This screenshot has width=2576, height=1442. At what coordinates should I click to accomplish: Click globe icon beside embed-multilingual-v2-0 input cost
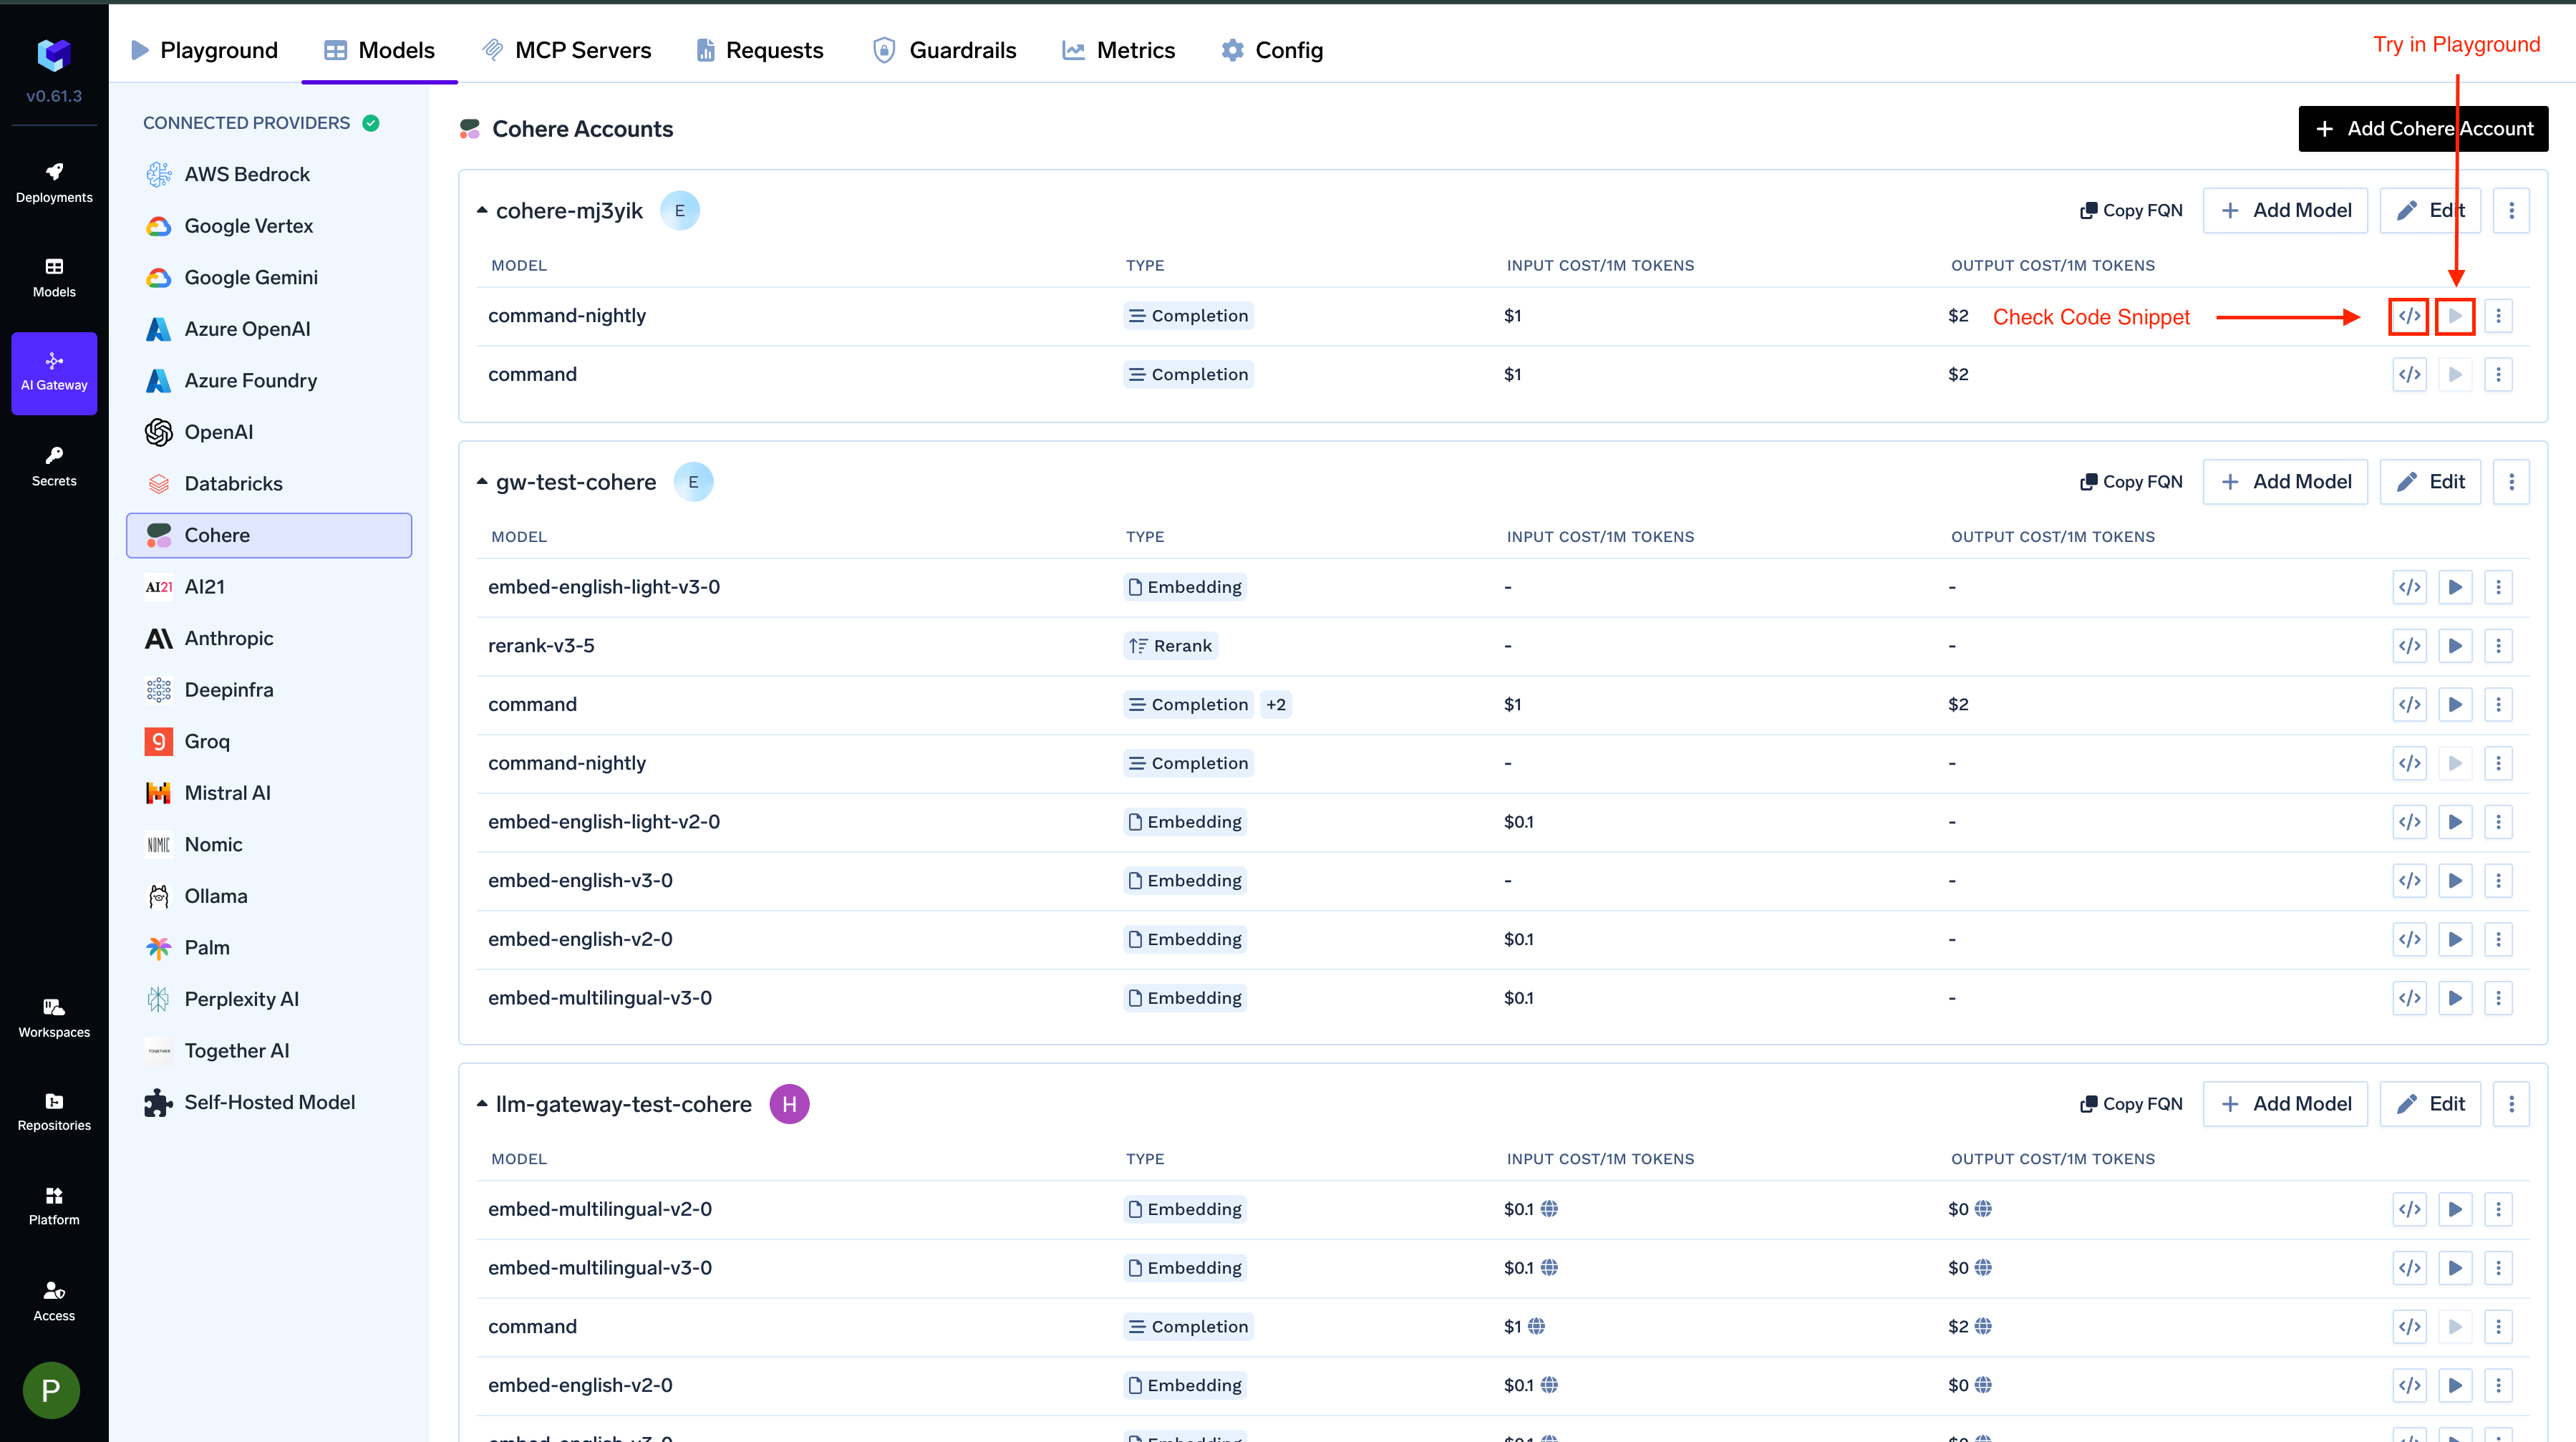tap(1549, 1209)
